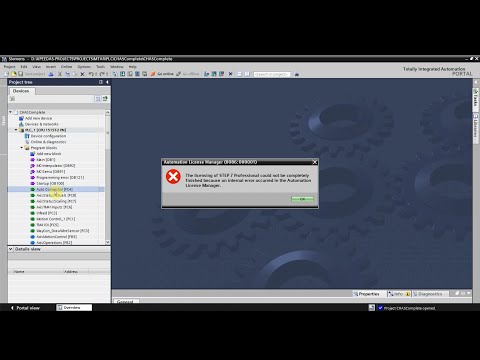Click the green Infeed [FC2] block icon
This screenshot has height=360, width=480.
[32, 213]
